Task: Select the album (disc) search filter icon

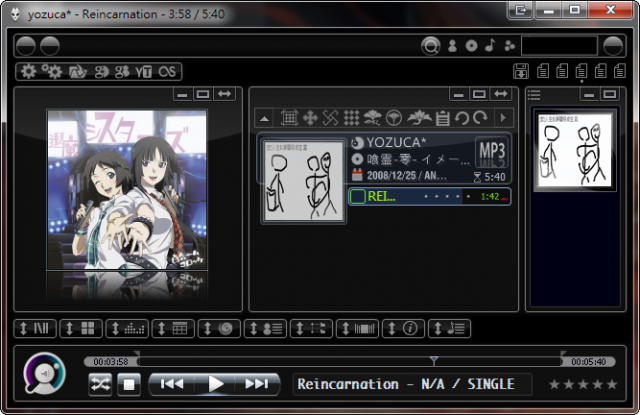Action: pyautogui.click(x=471, y=46)
